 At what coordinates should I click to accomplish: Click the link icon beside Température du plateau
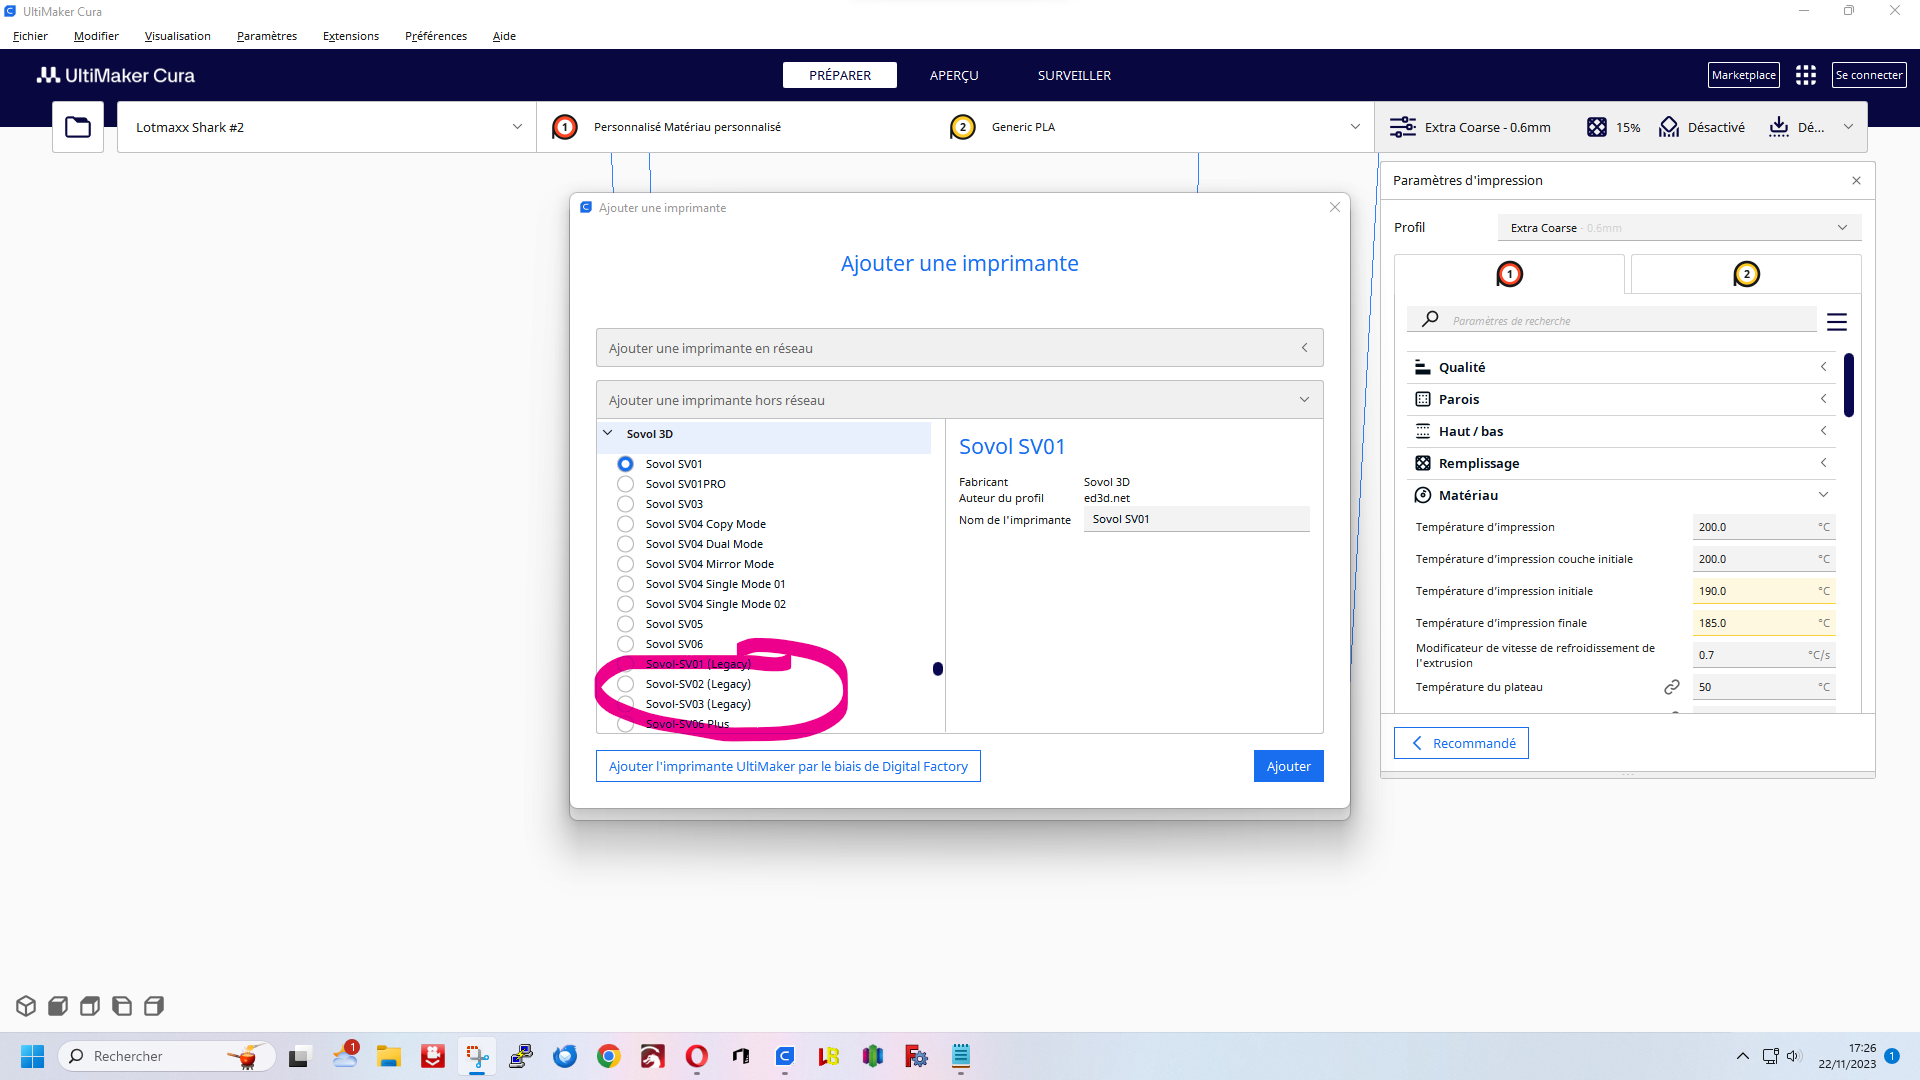1671,687
